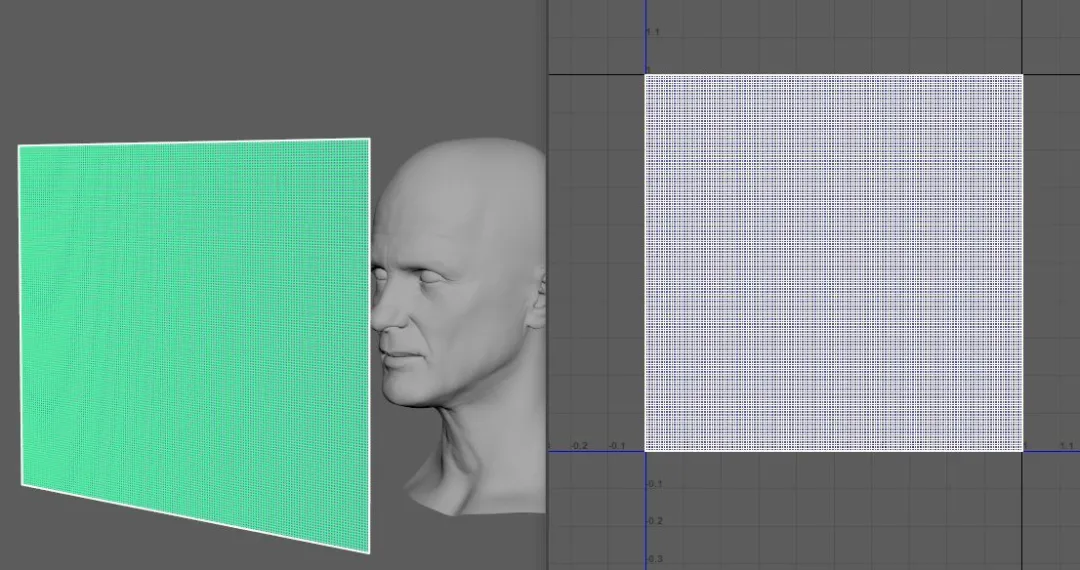The width and height of the screenshot is (1080, 570).
Task: Click the -0.2 label on horizontal UV axis
Action: pos(579,446)
